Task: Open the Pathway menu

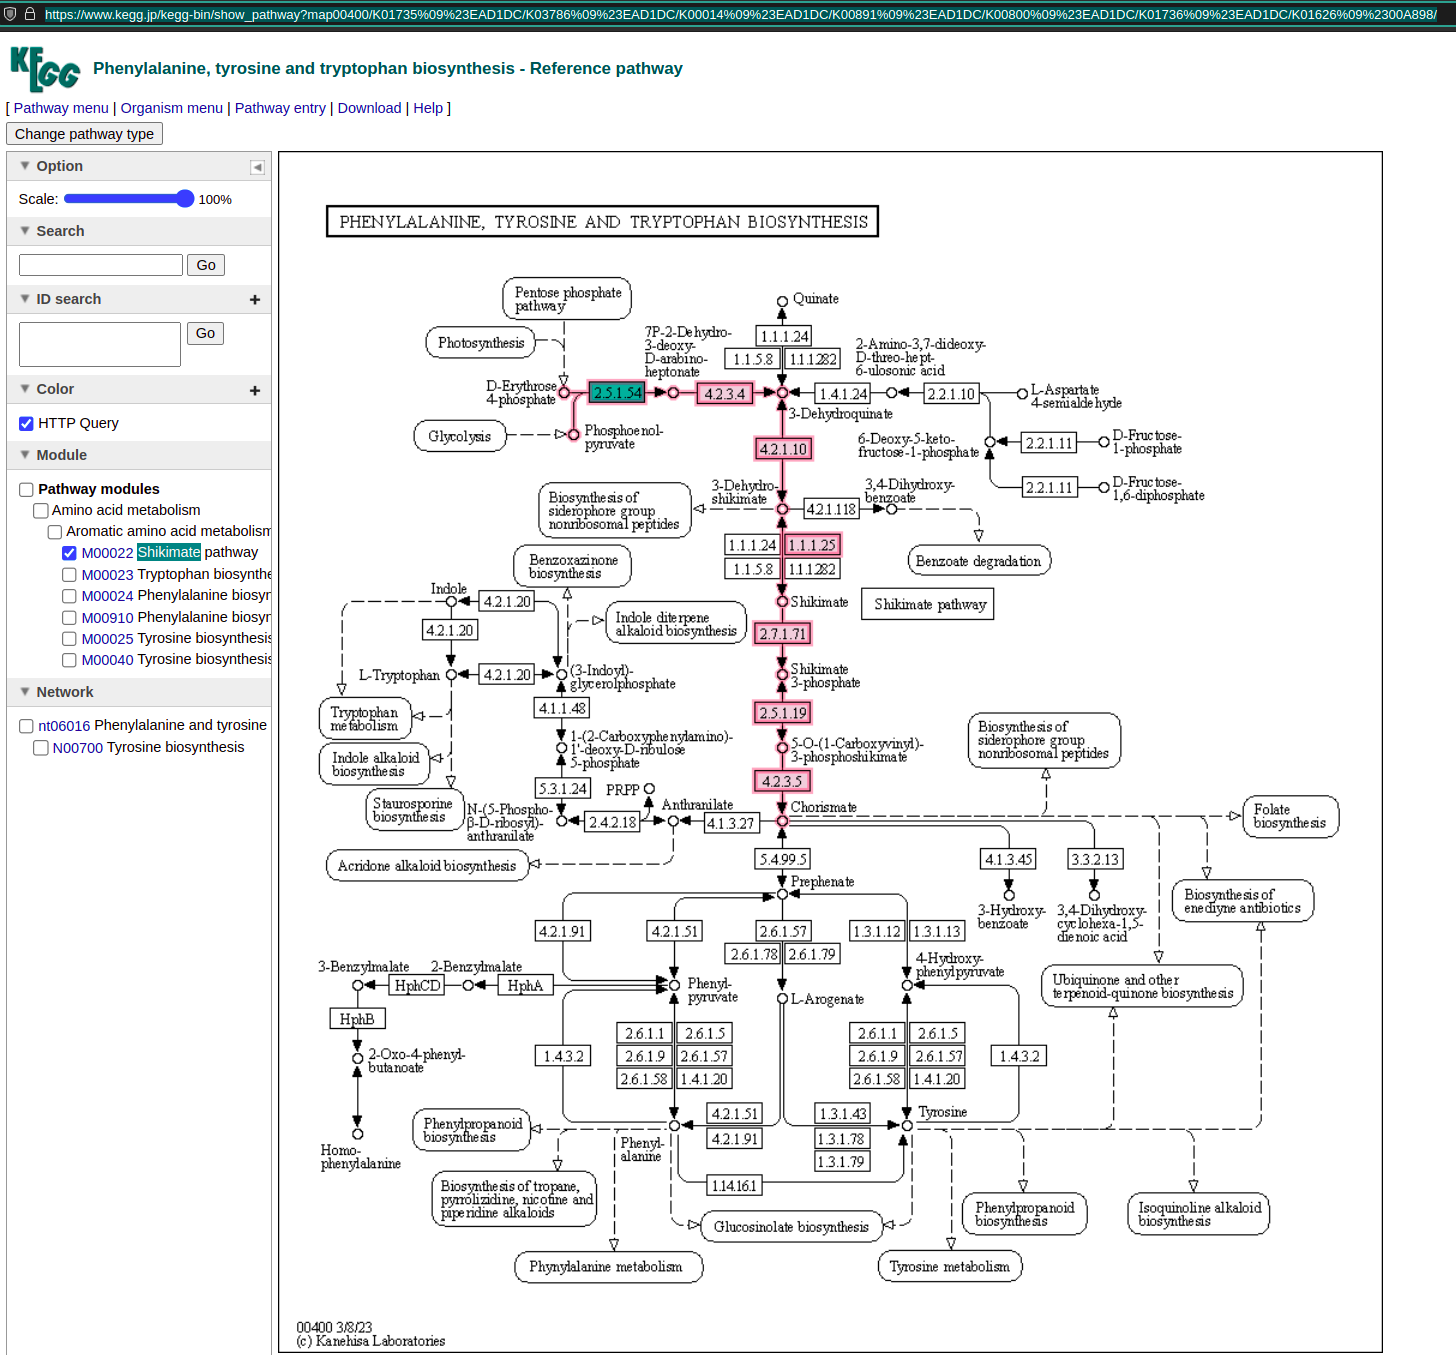Action: pyautogui.click(x=61, y=108)
